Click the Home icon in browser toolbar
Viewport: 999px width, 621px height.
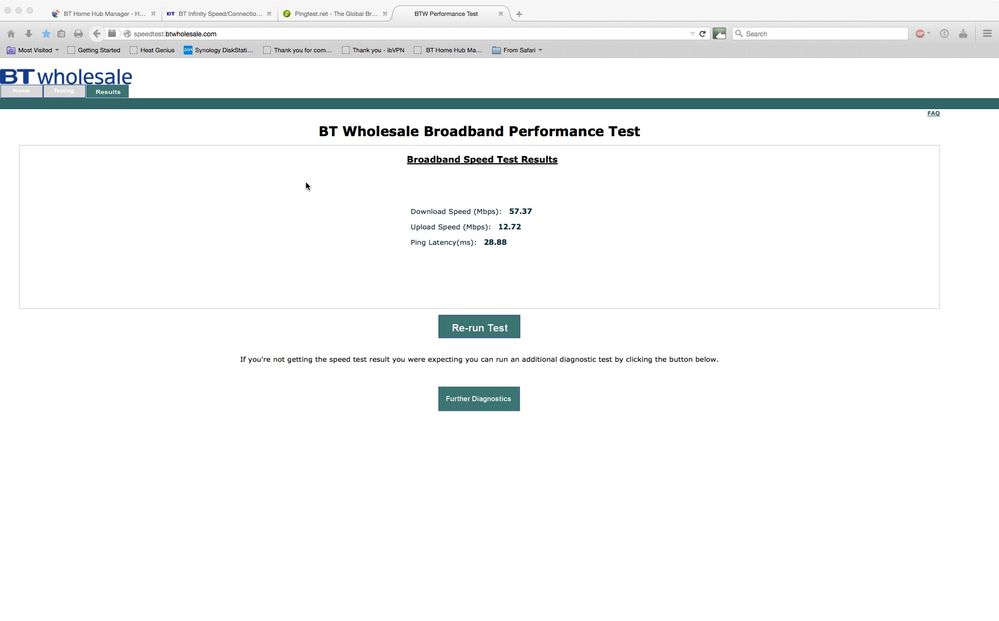click(x=11, y=34)
